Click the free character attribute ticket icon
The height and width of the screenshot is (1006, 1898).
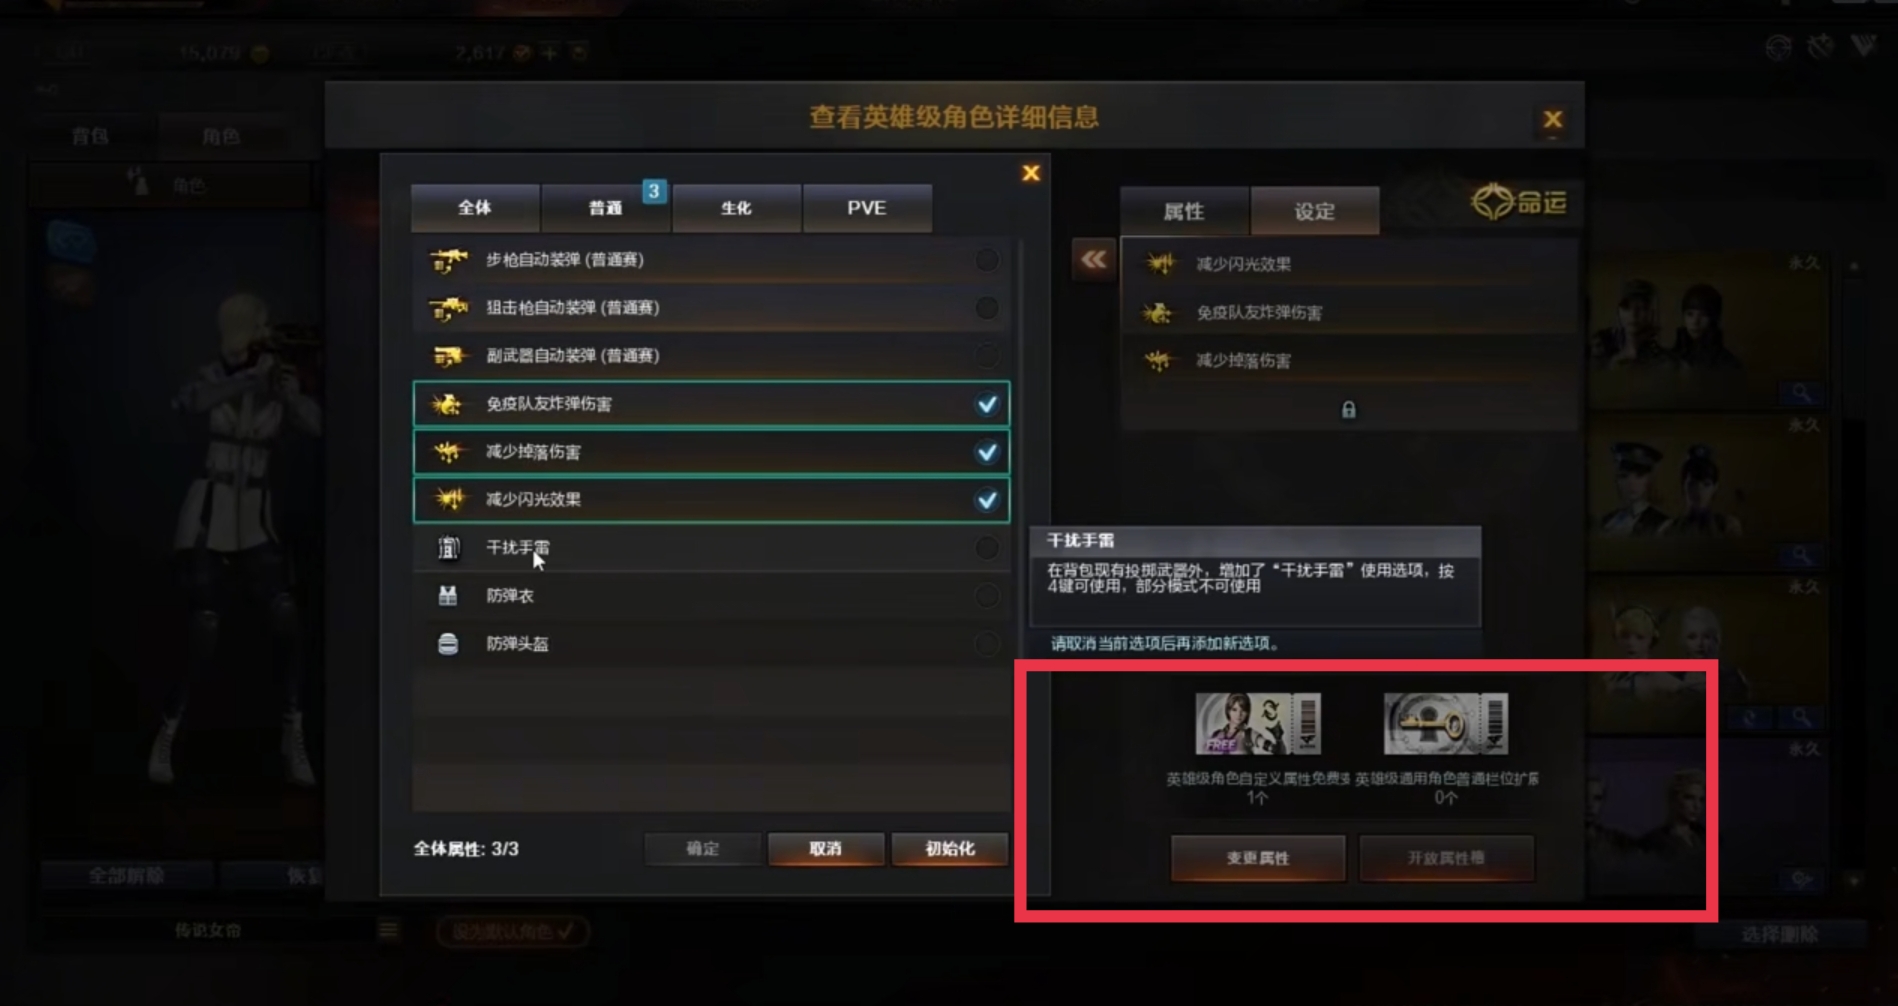[1257, 723]
